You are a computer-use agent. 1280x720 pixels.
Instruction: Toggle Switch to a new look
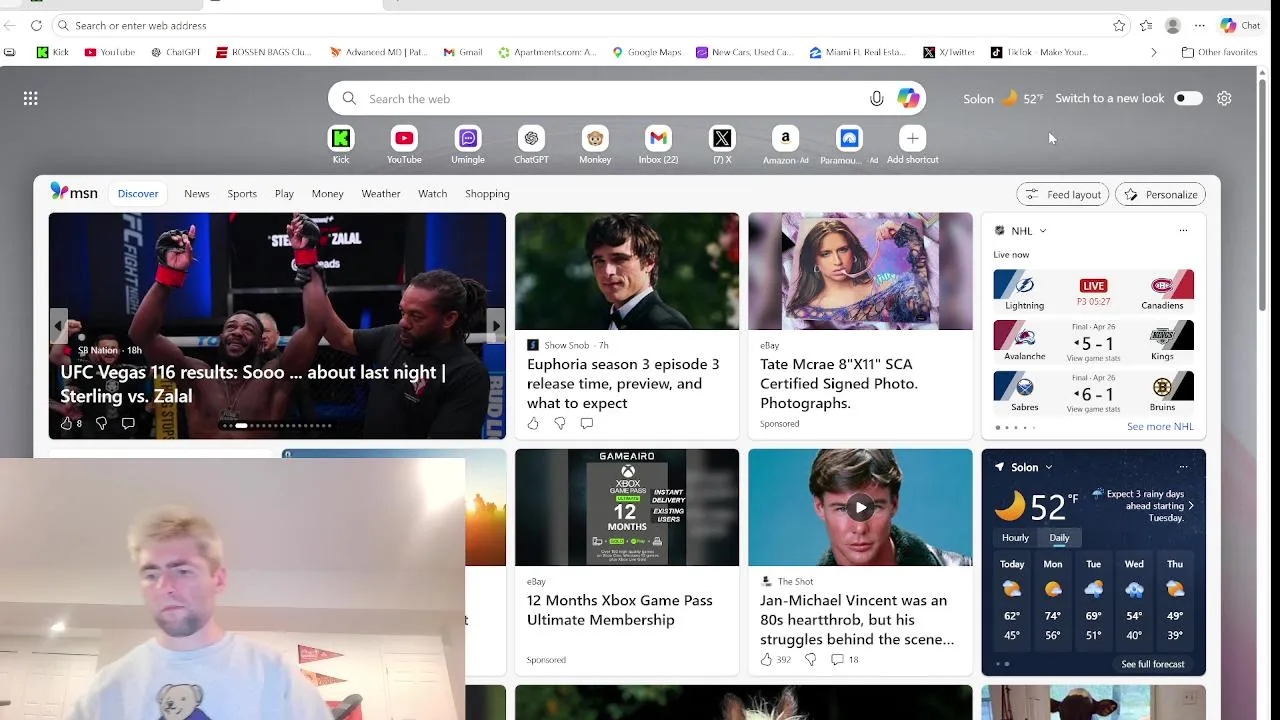click(x=1188, y=98)
